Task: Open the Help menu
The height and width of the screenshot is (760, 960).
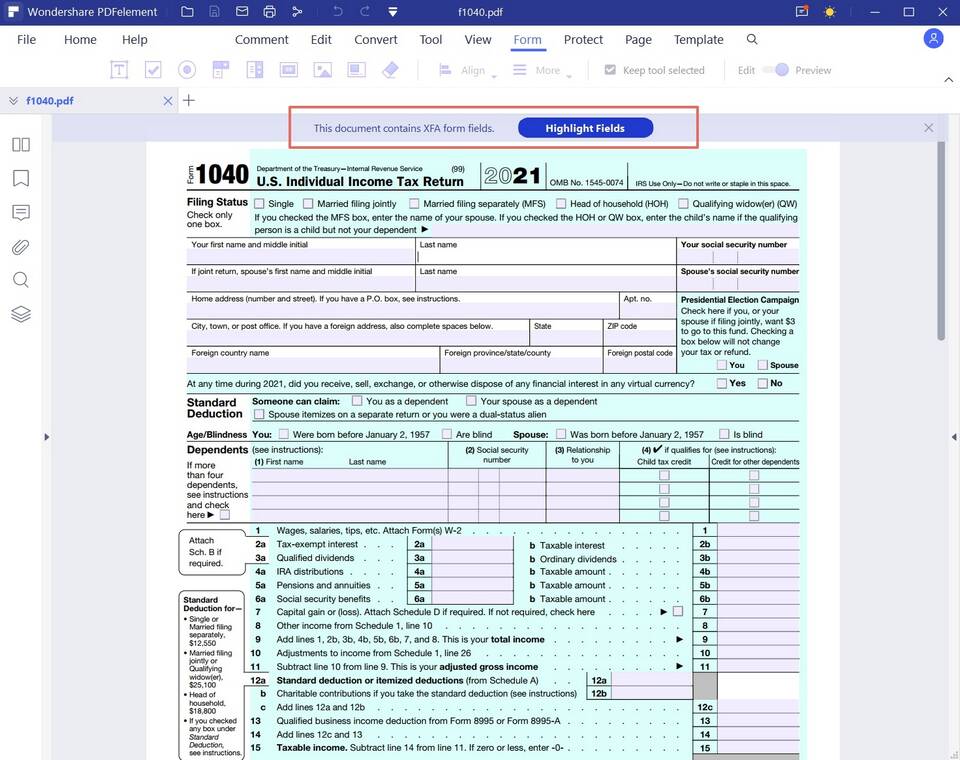Action: 135,39
